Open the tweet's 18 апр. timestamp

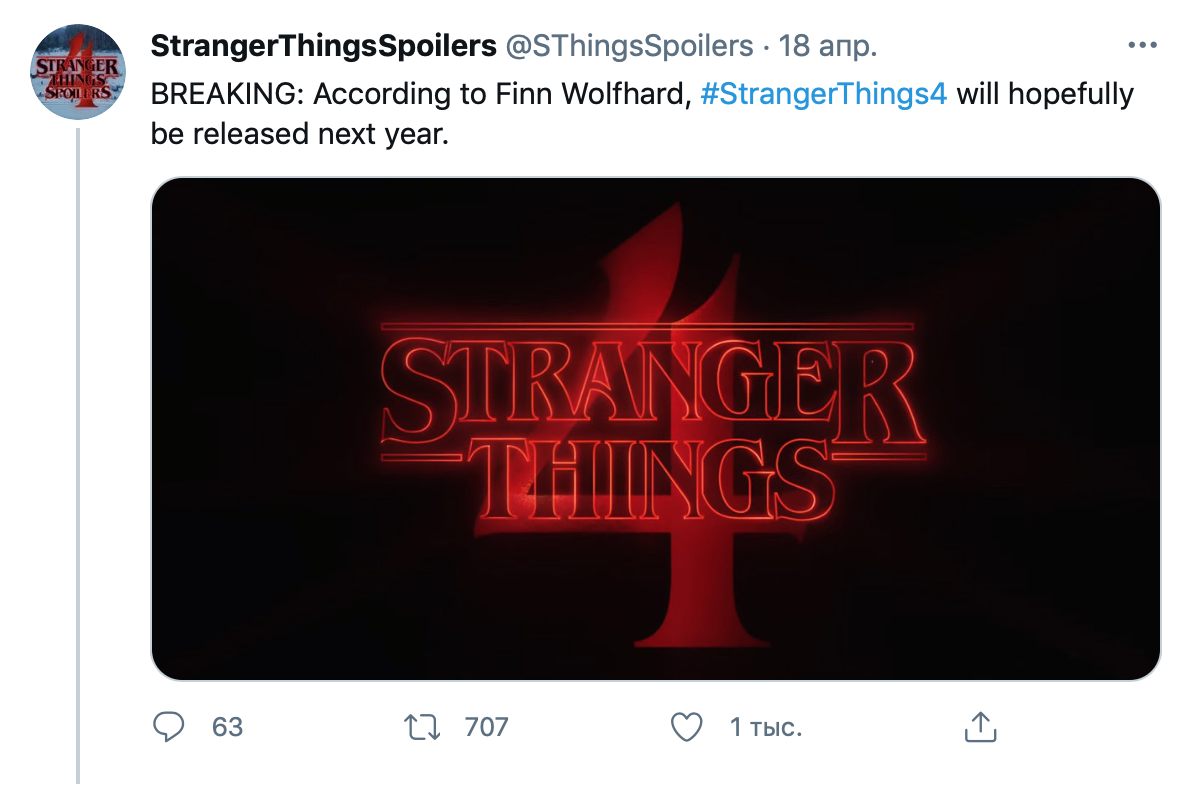(x=828, y=46)
